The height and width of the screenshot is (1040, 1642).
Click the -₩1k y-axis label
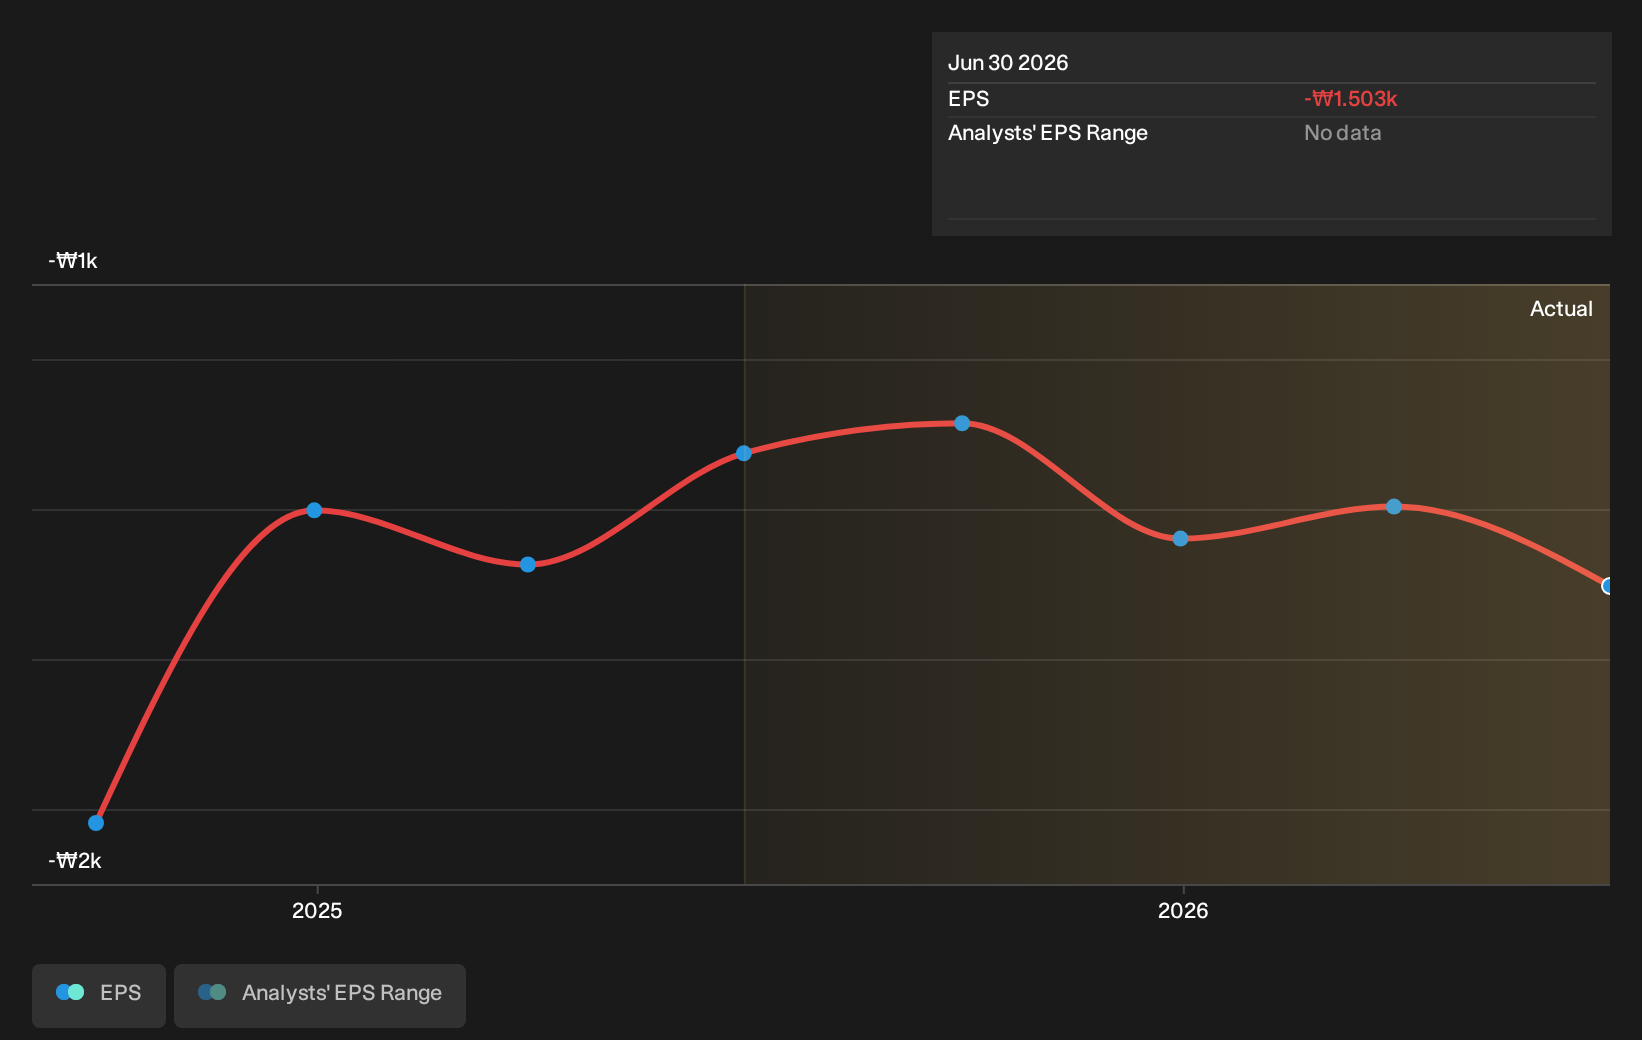73,261
